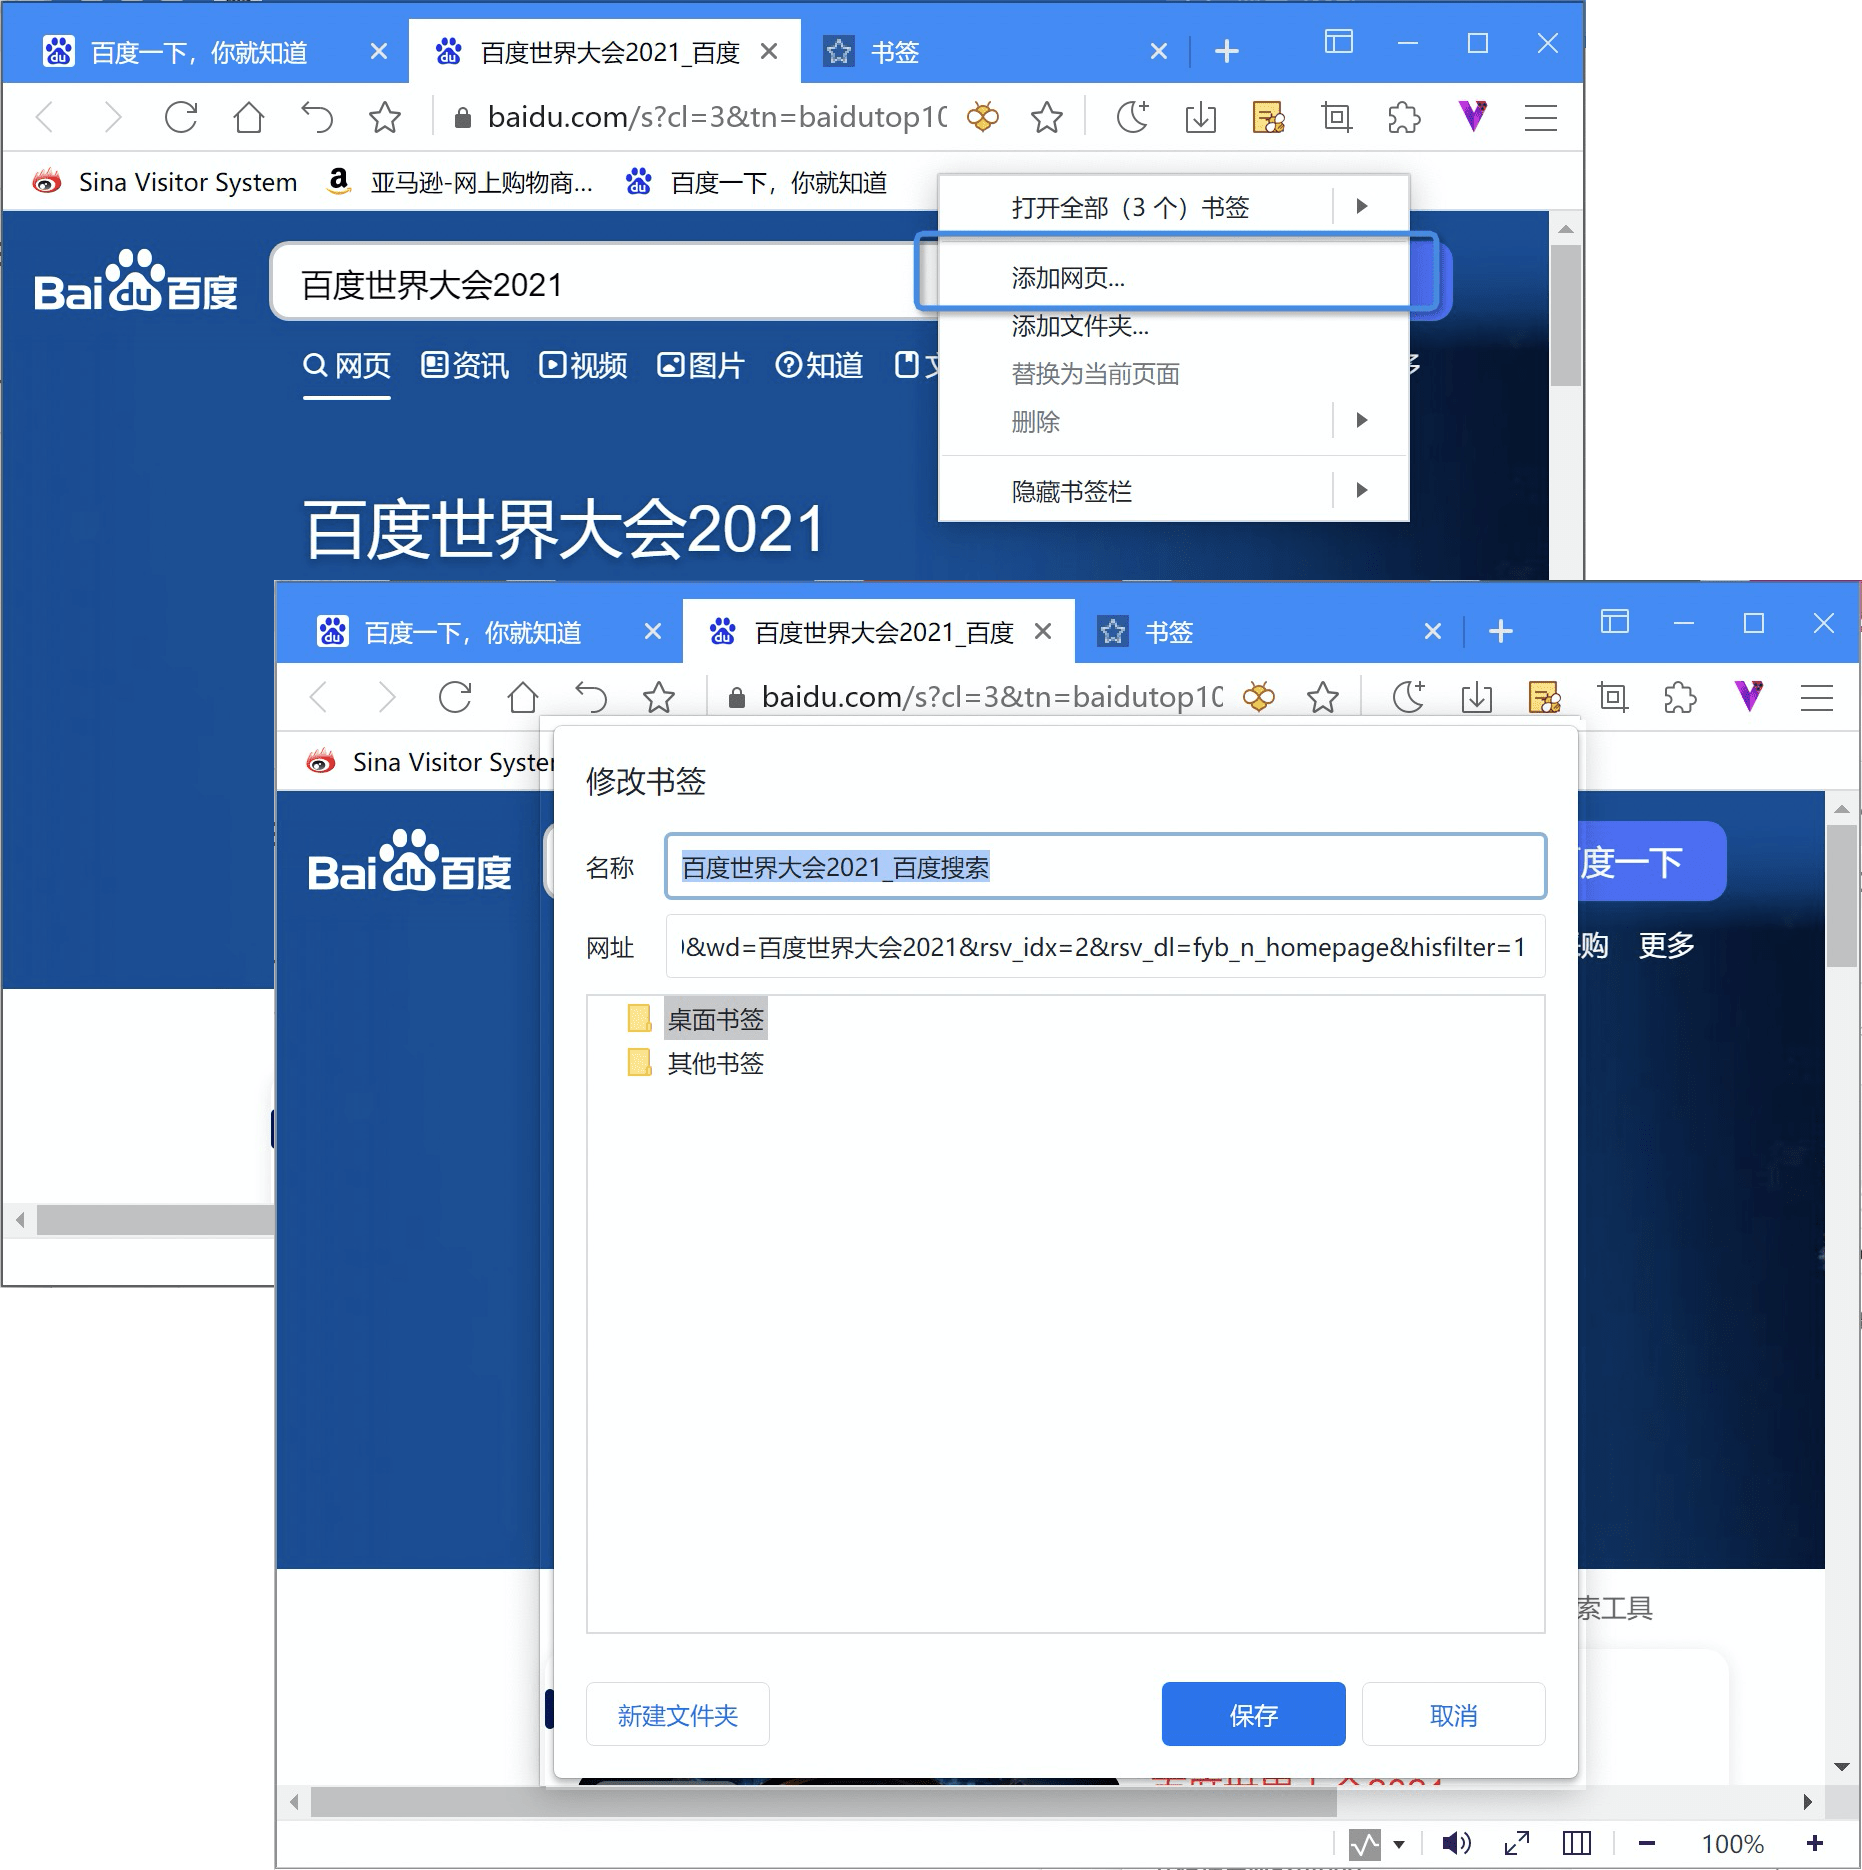Click 图片 category on Baidu page
The width and height of the screenshot is (1862, 1870).
coord(701,365)
